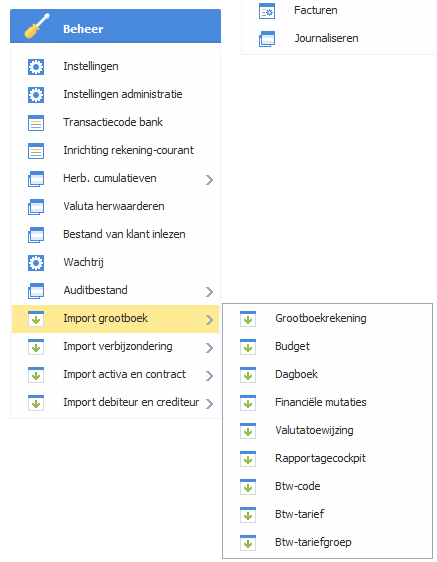The image size is (437, 562).
Task: Expand the Auditbestand submenu chevron
Action: 210,291
